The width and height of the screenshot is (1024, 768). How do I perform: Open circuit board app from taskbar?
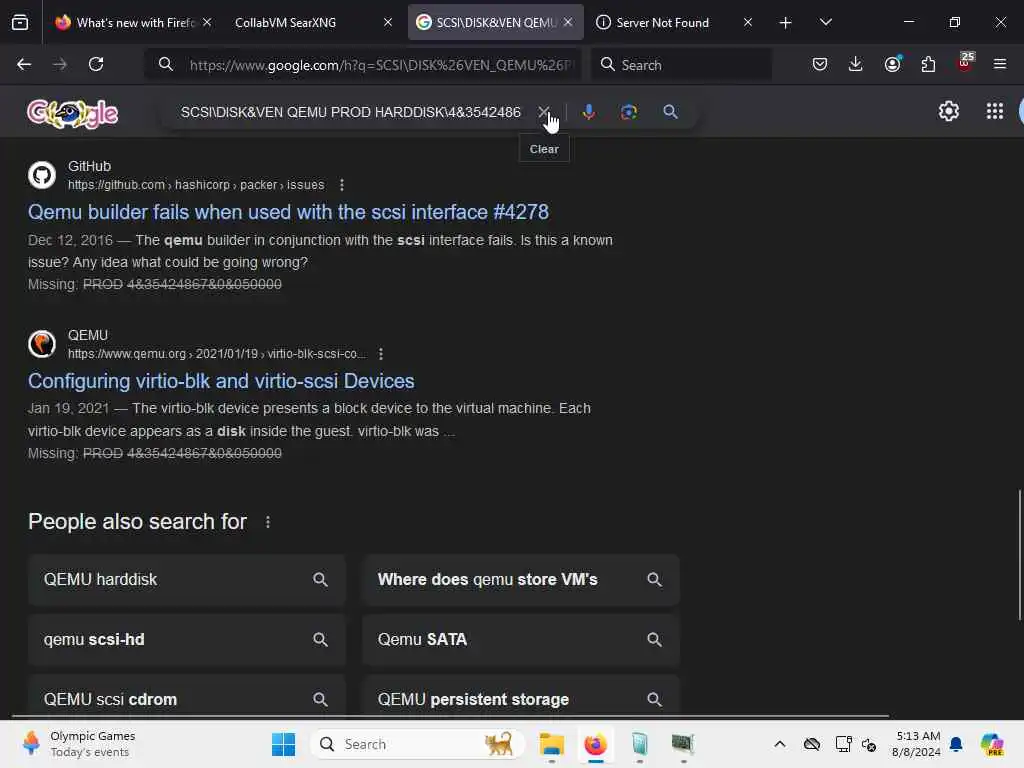coord(682,744)
